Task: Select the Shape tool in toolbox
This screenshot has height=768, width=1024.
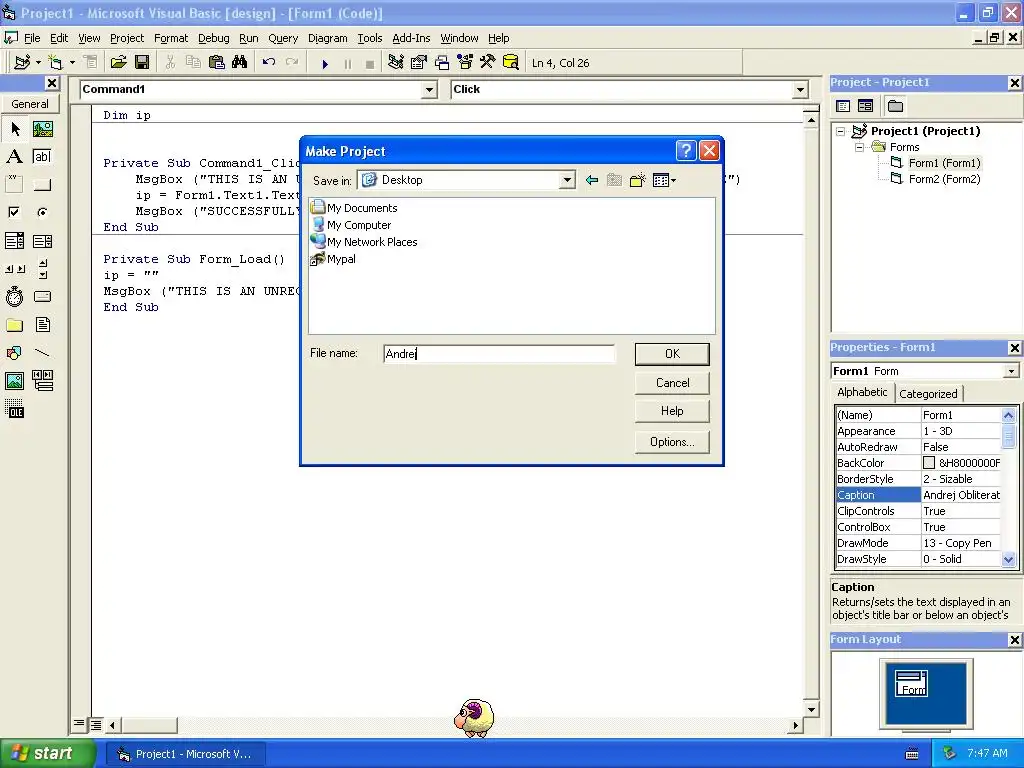Action: click(x=15, y=353)
